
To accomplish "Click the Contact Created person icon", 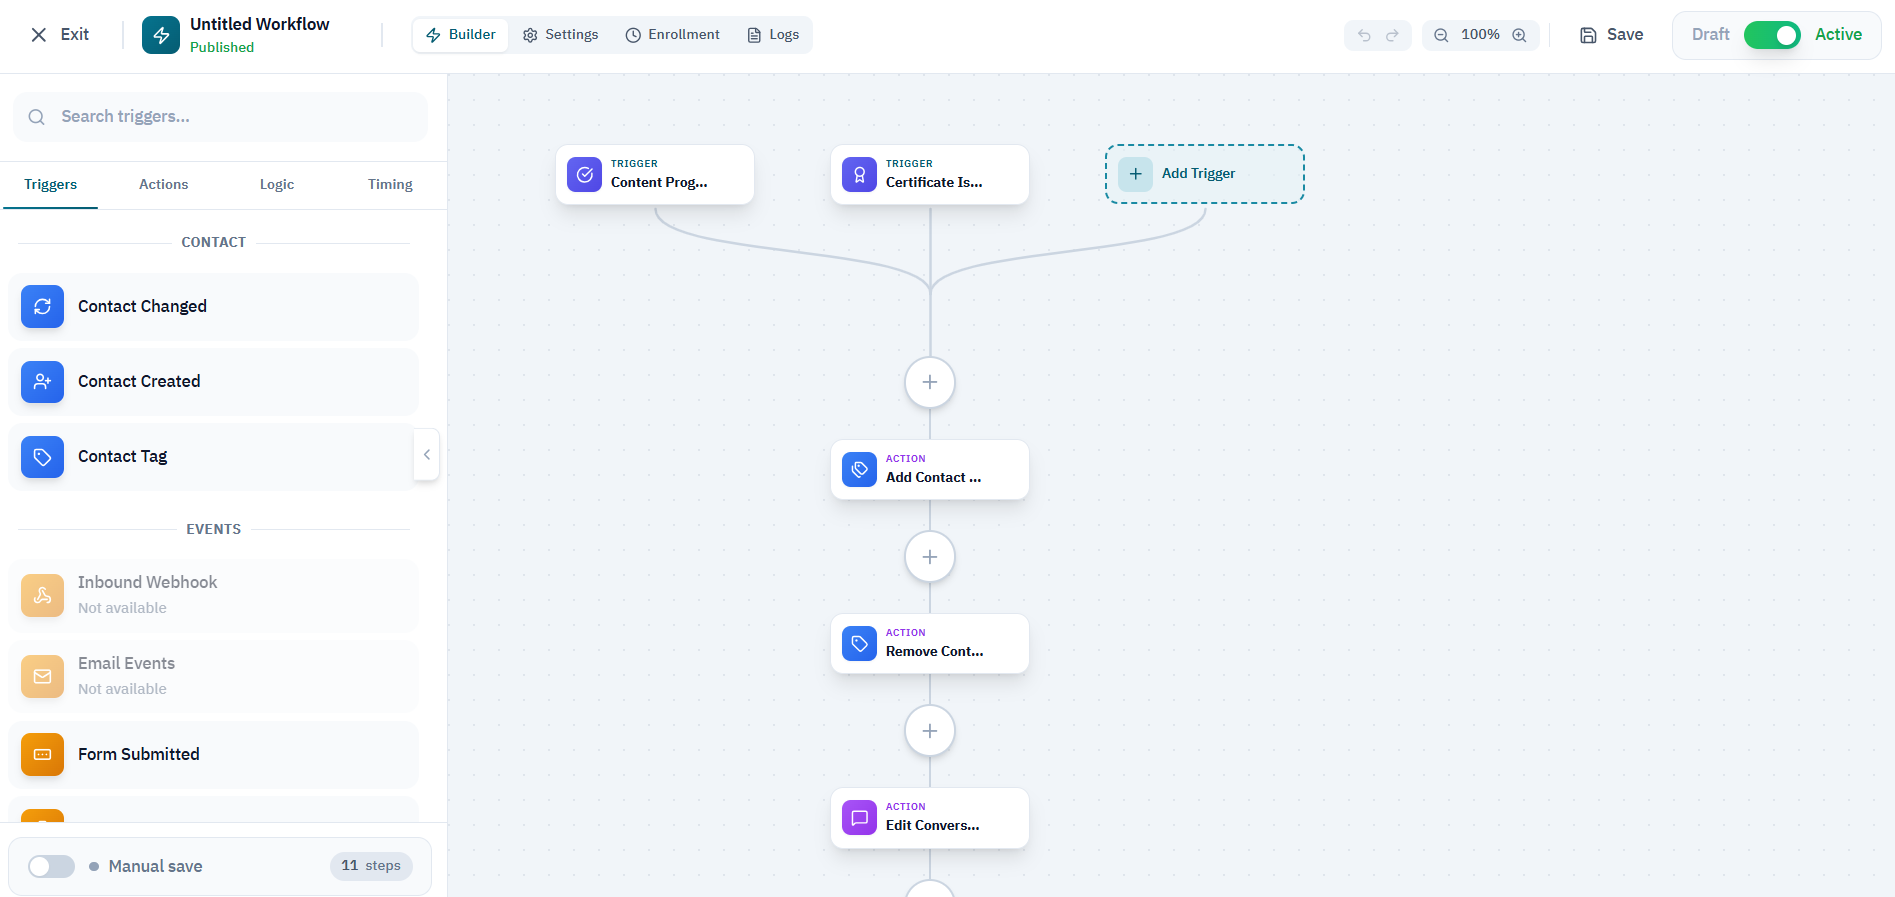I will [42, 382].
